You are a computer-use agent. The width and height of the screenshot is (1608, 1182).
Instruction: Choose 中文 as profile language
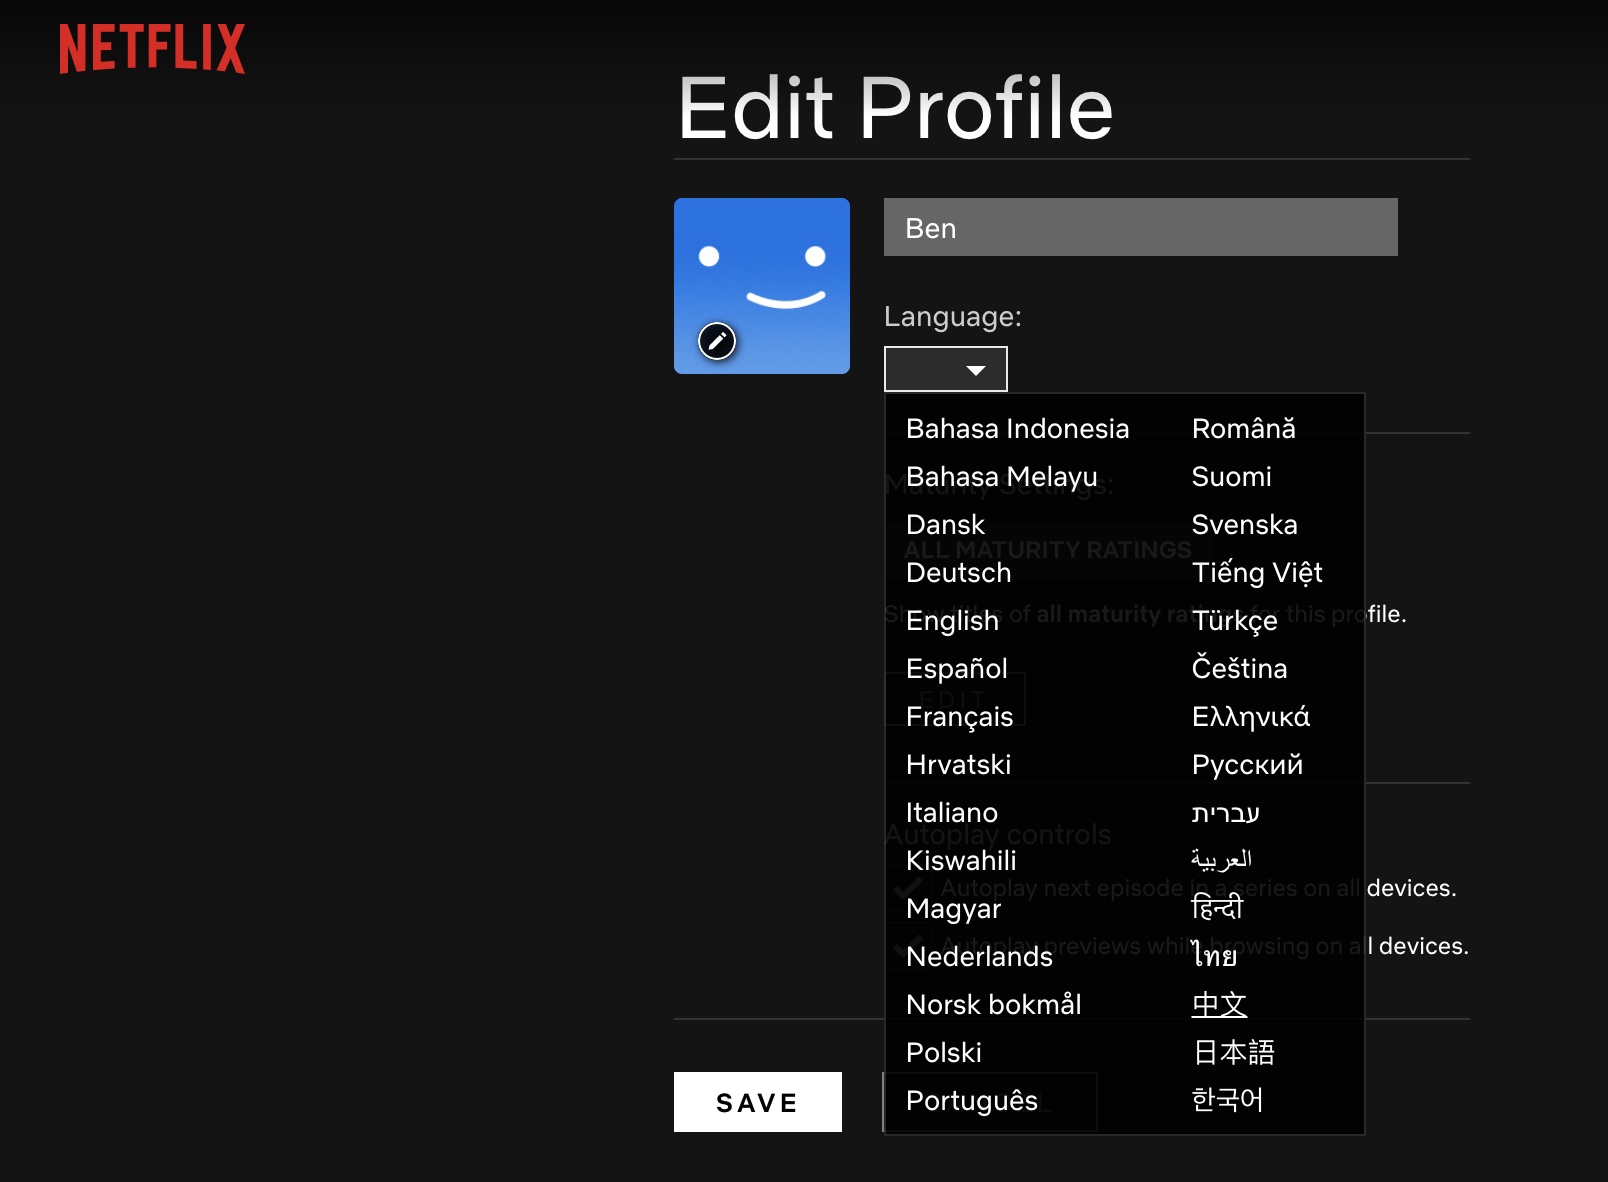click(x=1218, y=1004)
